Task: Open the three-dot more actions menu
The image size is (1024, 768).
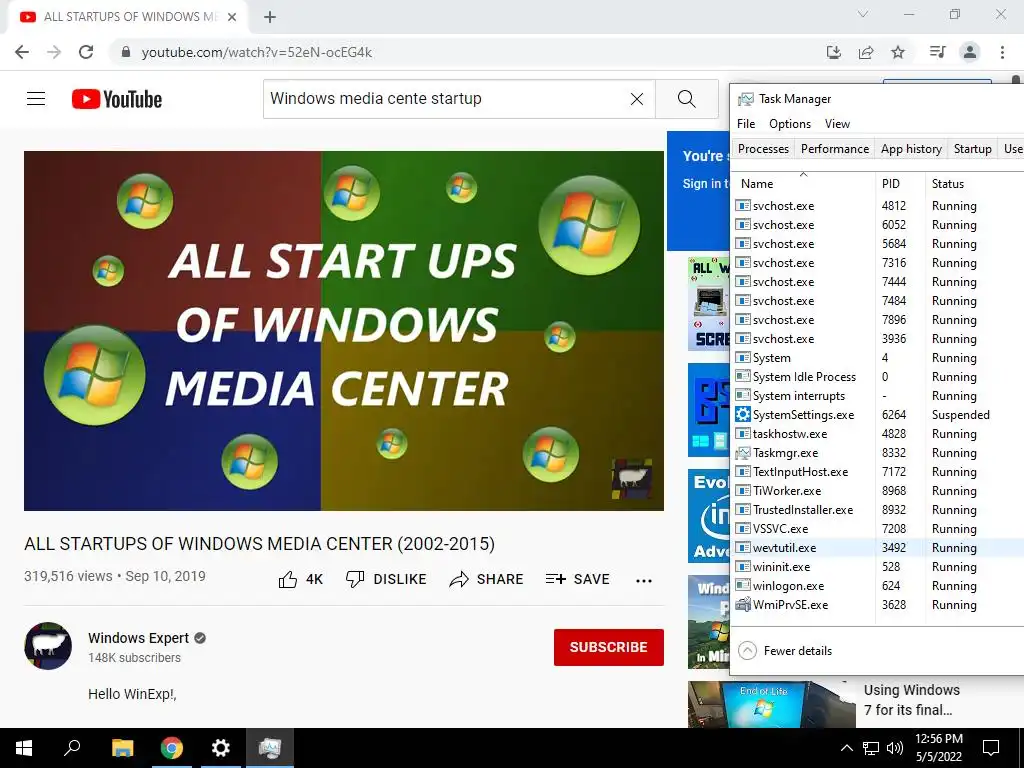Action: click(x=644, y=581)
